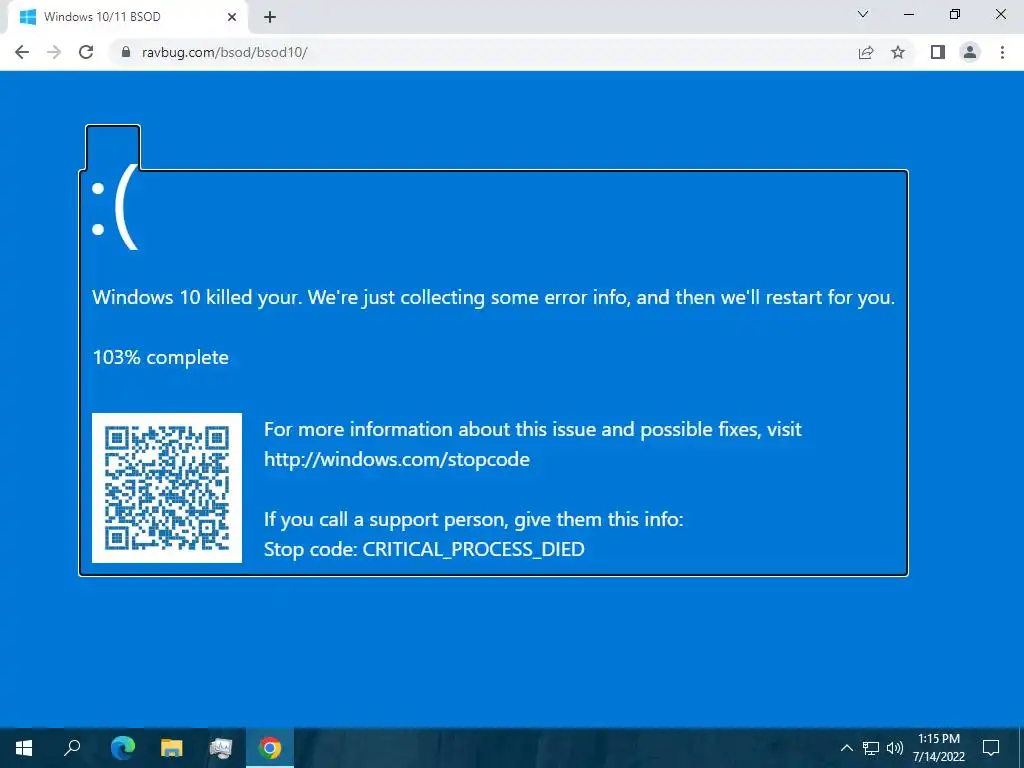
Task: Select the Windows 10/11 BSOD tab
Action: pos(127,17)
